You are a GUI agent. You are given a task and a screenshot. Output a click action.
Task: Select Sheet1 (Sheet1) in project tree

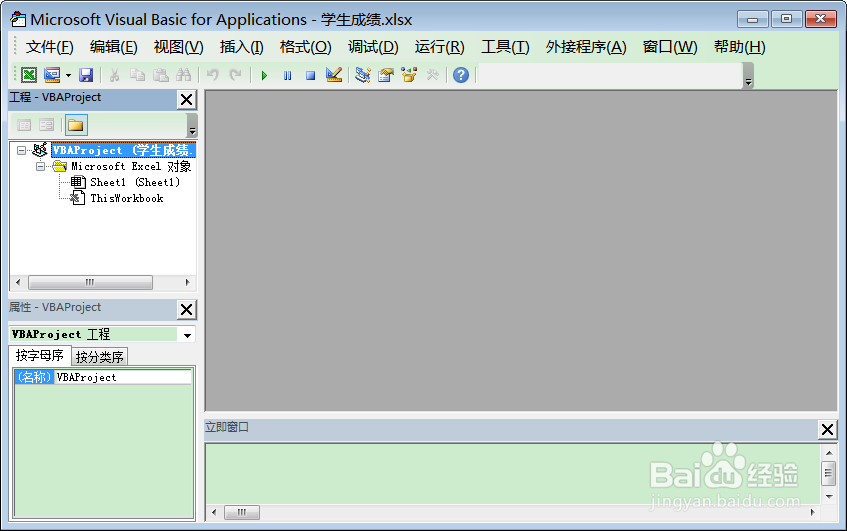click(135, 183)
